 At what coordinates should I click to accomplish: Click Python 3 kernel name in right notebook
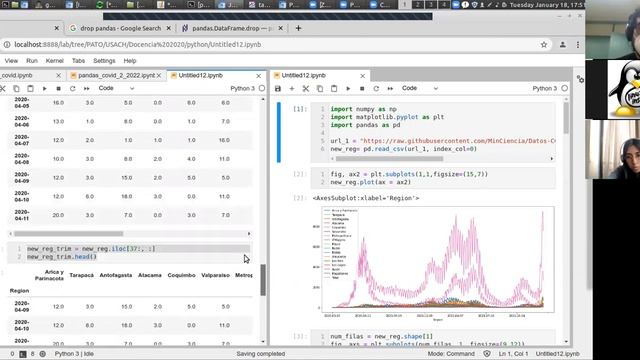(x=544, y=88)
